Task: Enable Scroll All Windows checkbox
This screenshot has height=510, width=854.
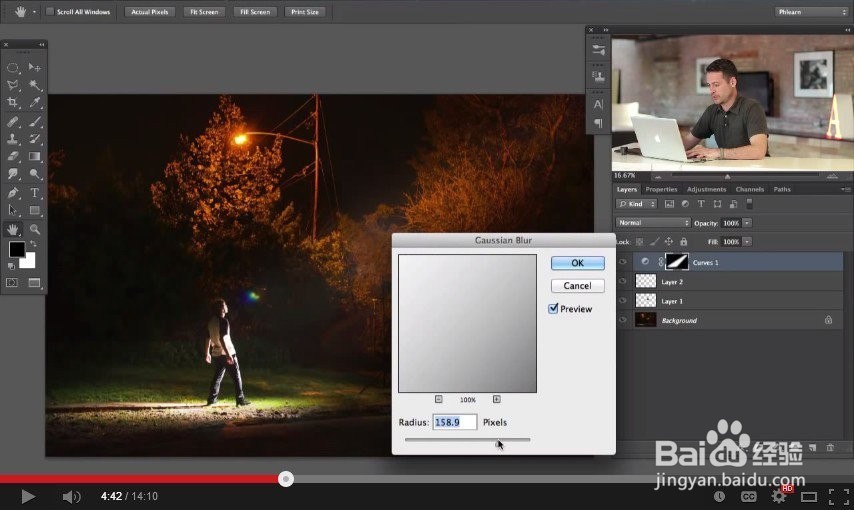Action: point(50,11)
